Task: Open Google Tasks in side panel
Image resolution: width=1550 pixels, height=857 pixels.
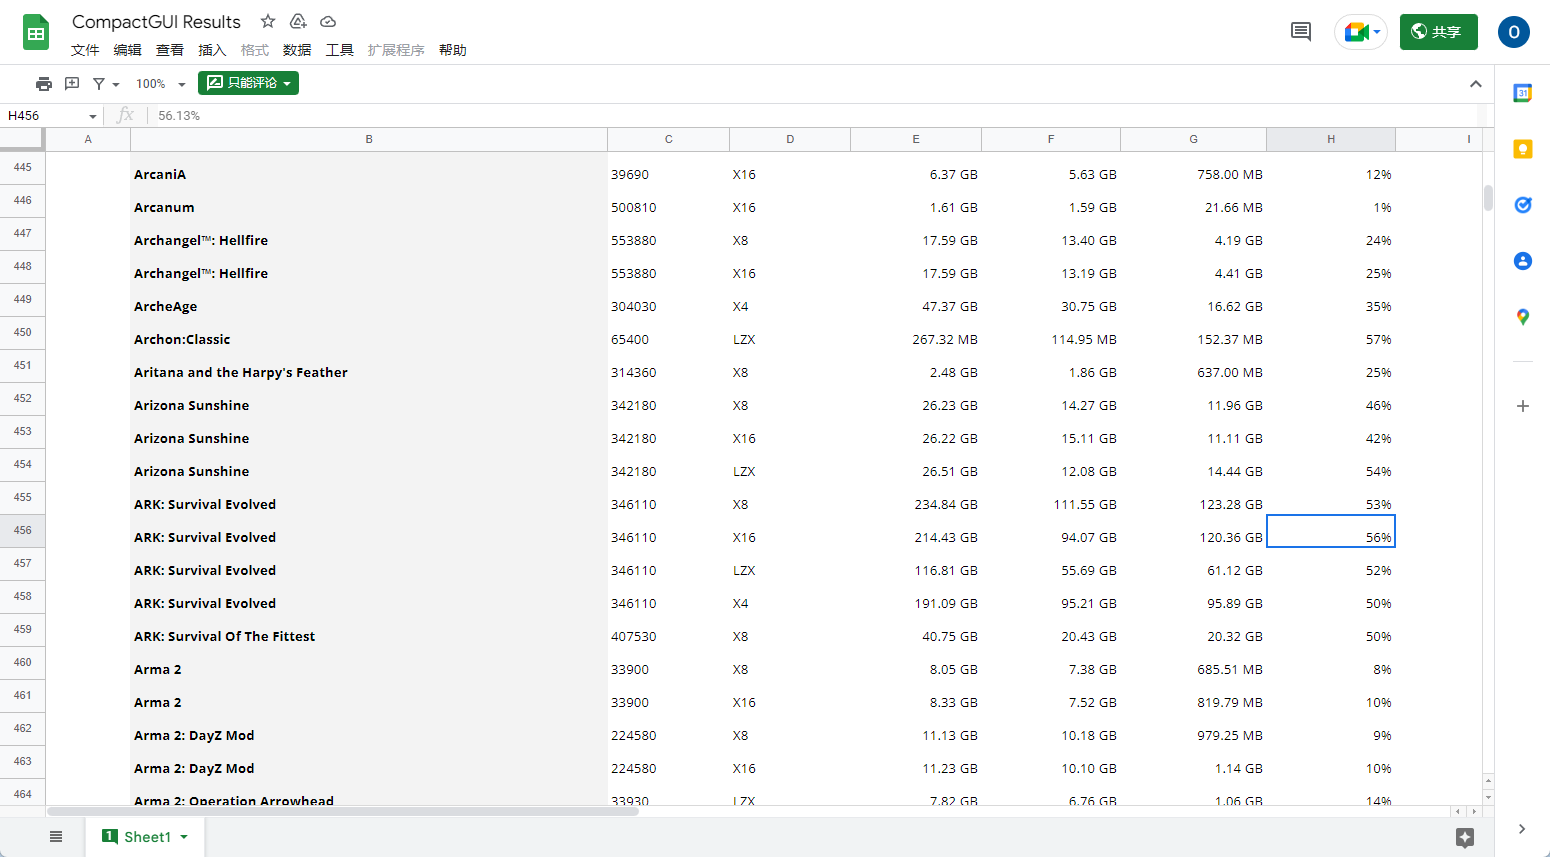Action: [x=1522, y=205]
